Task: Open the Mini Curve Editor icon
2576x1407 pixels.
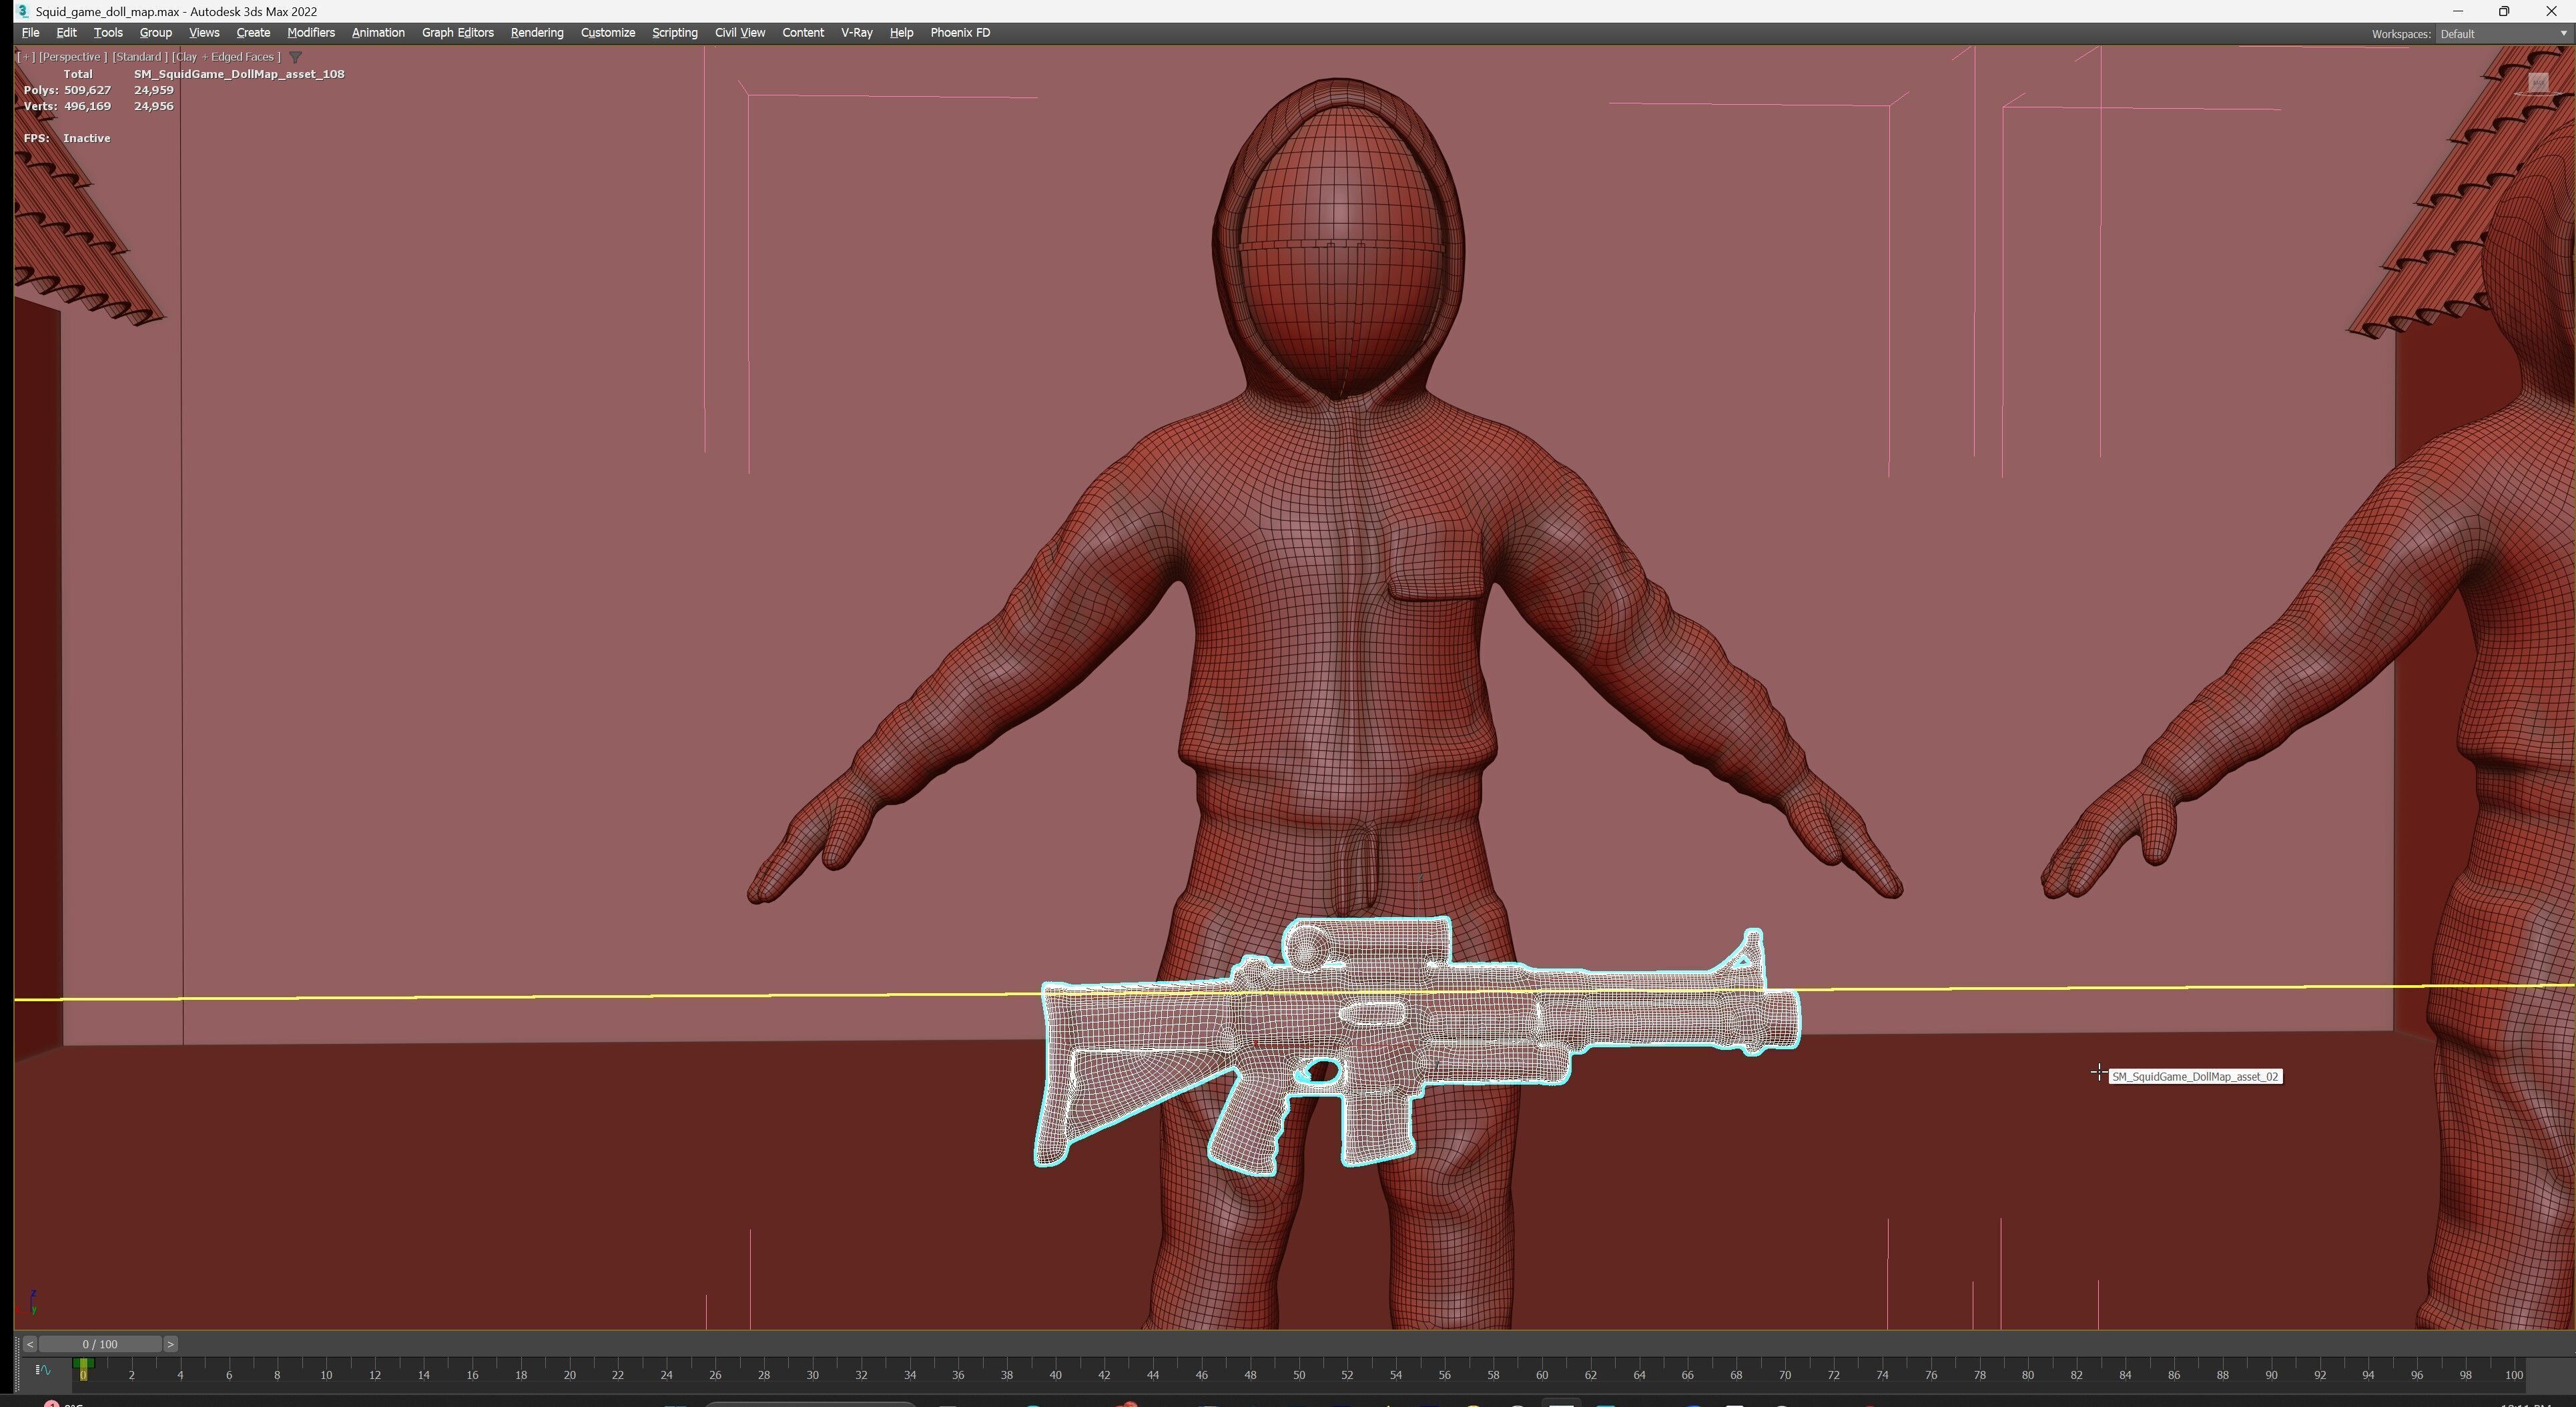Action: (43, 1370)
